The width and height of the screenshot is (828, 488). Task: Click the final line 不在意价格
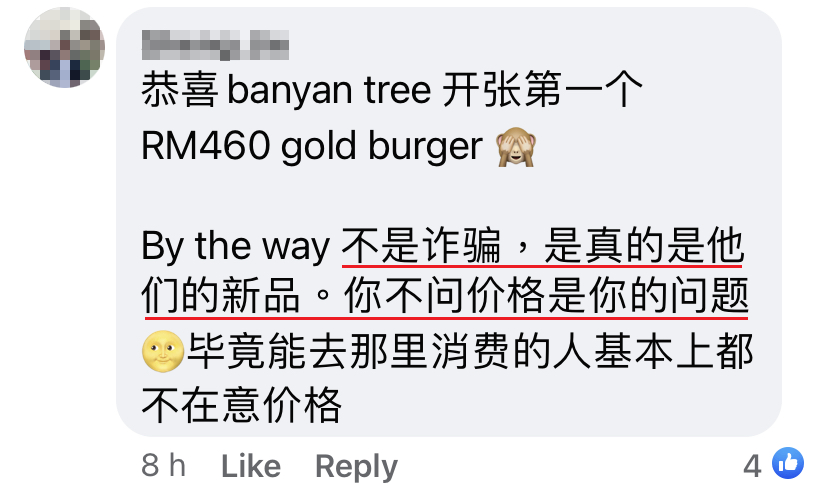tap(242, 405)
